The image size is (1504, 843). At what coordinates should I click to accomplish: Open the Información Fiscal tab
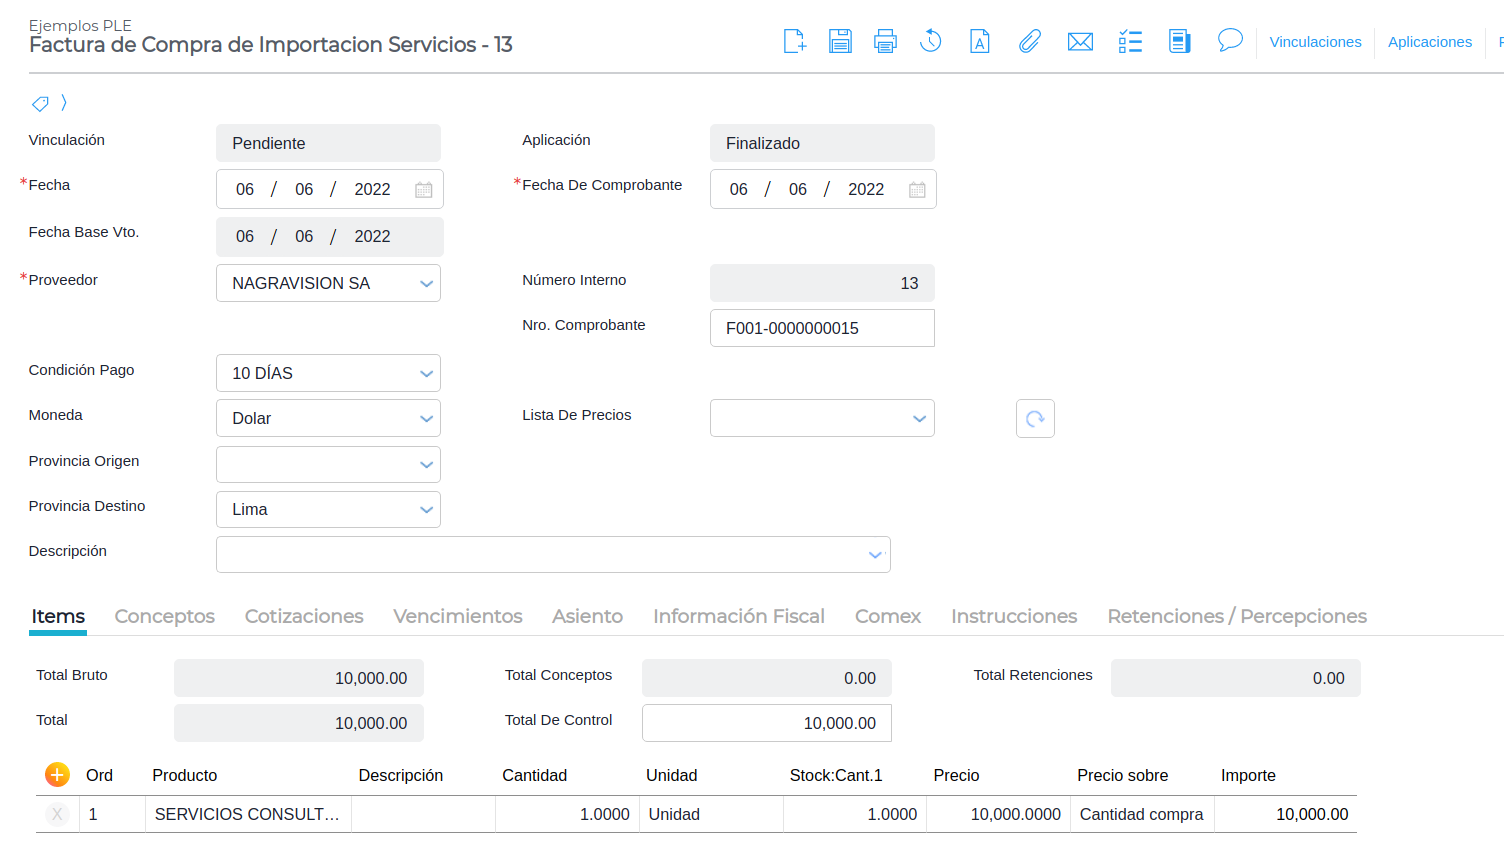[x=739, y=616]
